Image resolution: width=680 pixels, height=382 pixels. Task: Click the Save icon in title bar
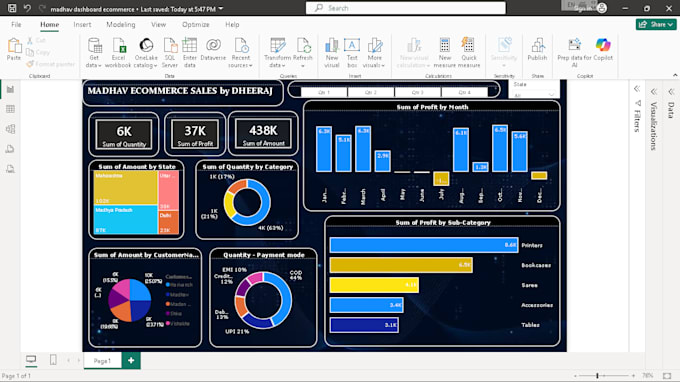[12, 8]
